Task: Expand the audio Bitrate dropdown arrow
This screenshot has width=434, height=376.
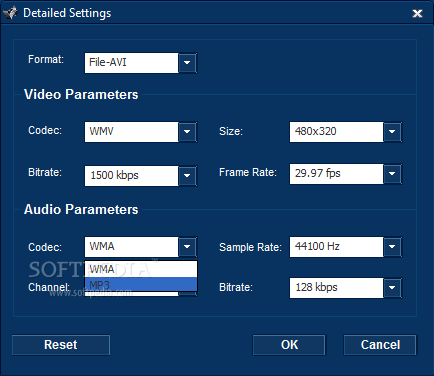Action: [x=392, y=288]
